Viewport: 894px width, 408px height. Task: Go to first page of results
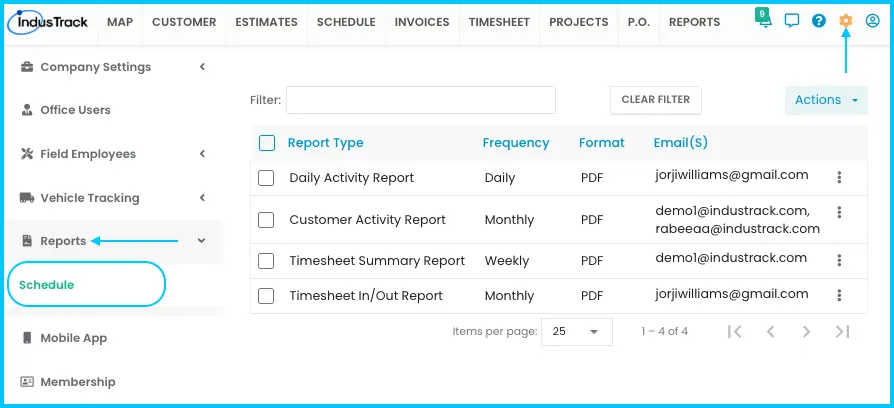[x=735, y=332]
